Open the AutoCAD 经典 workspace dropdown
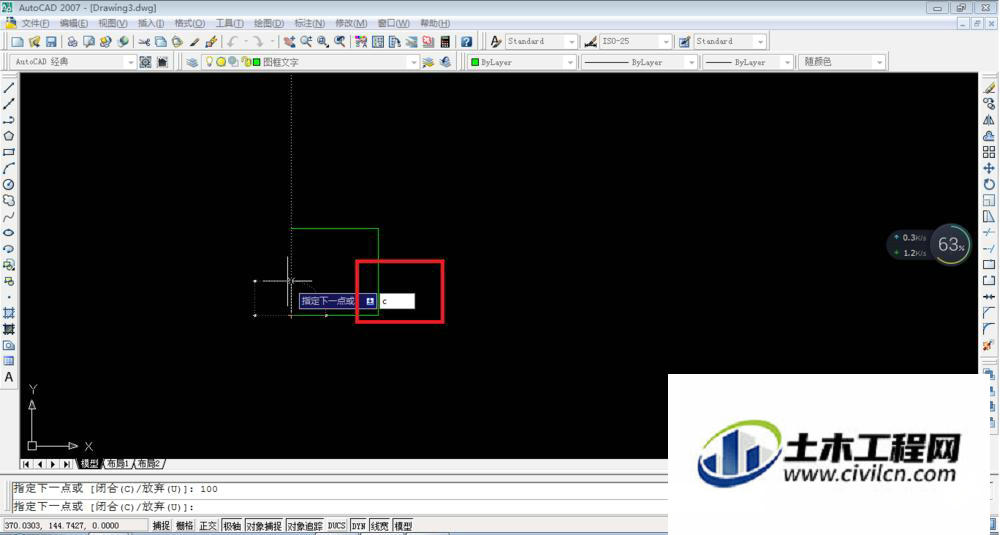This screenshot has height=535, width=1000. [x=73, y=62]
